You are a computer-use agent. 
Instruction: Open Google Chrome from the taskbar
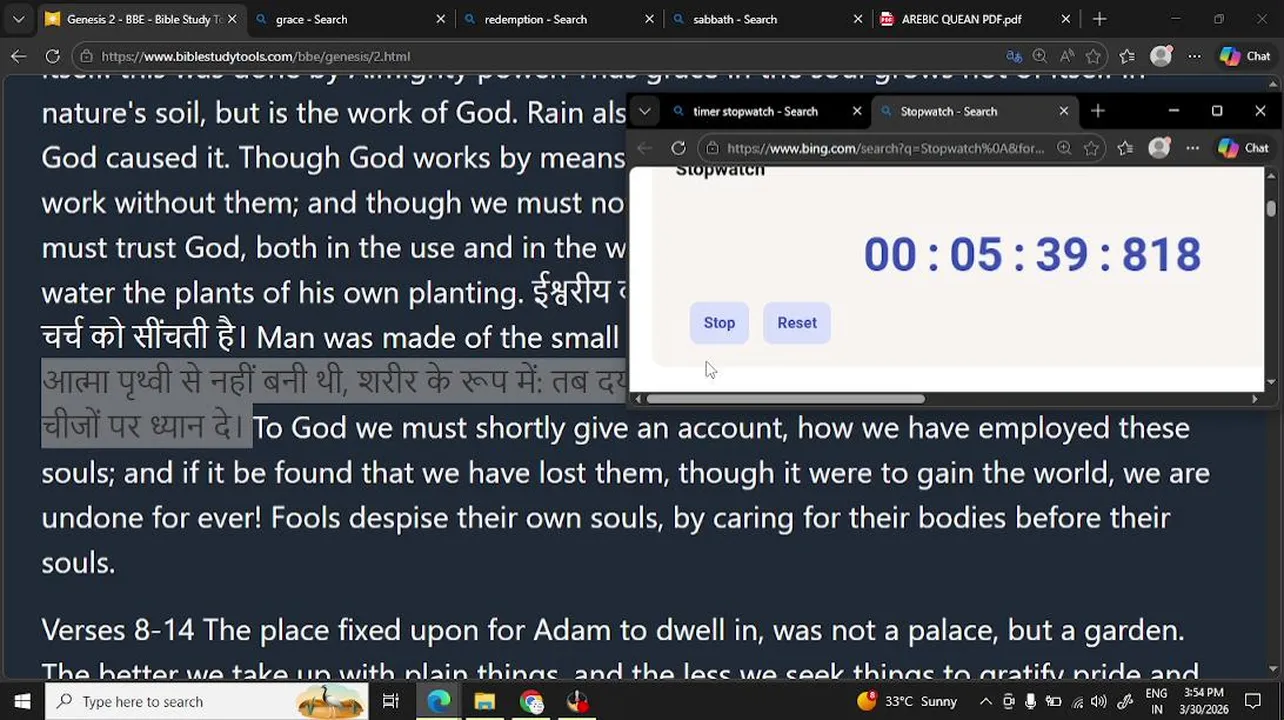click(532, 701)
